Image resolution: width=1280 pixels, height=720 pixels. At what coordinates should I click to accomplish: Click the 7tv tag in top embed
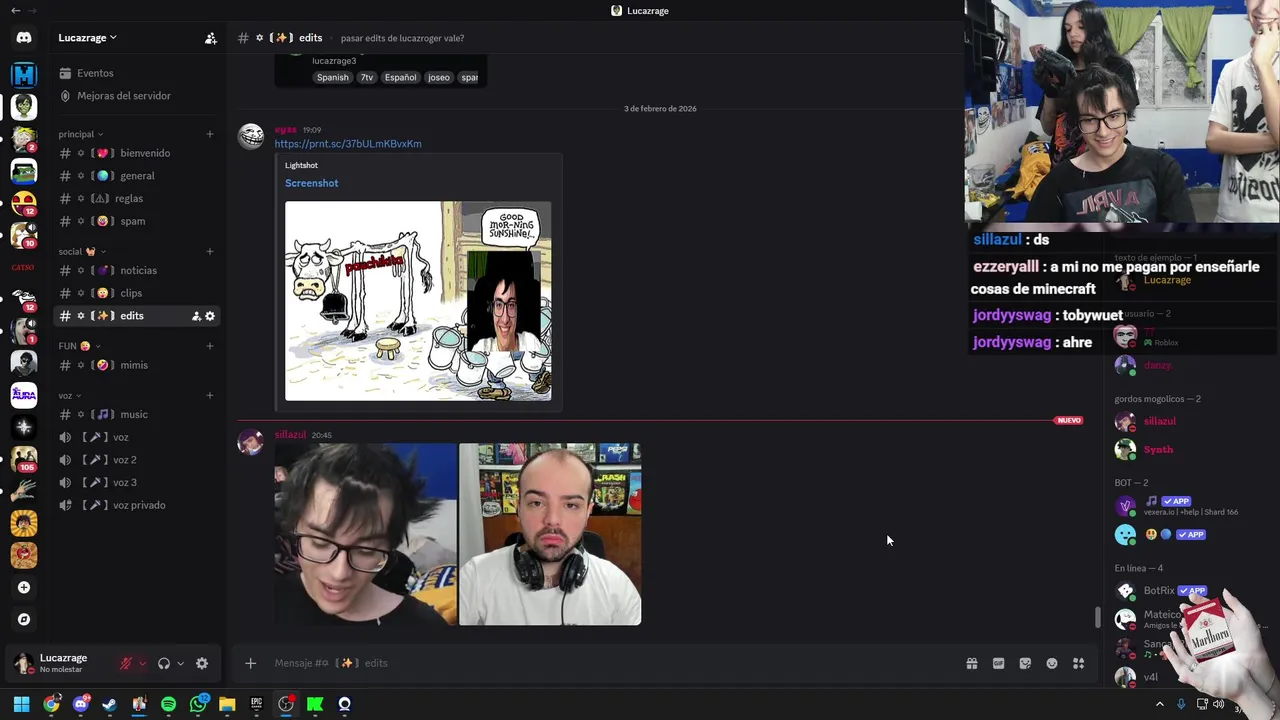(x=367, y=77)
